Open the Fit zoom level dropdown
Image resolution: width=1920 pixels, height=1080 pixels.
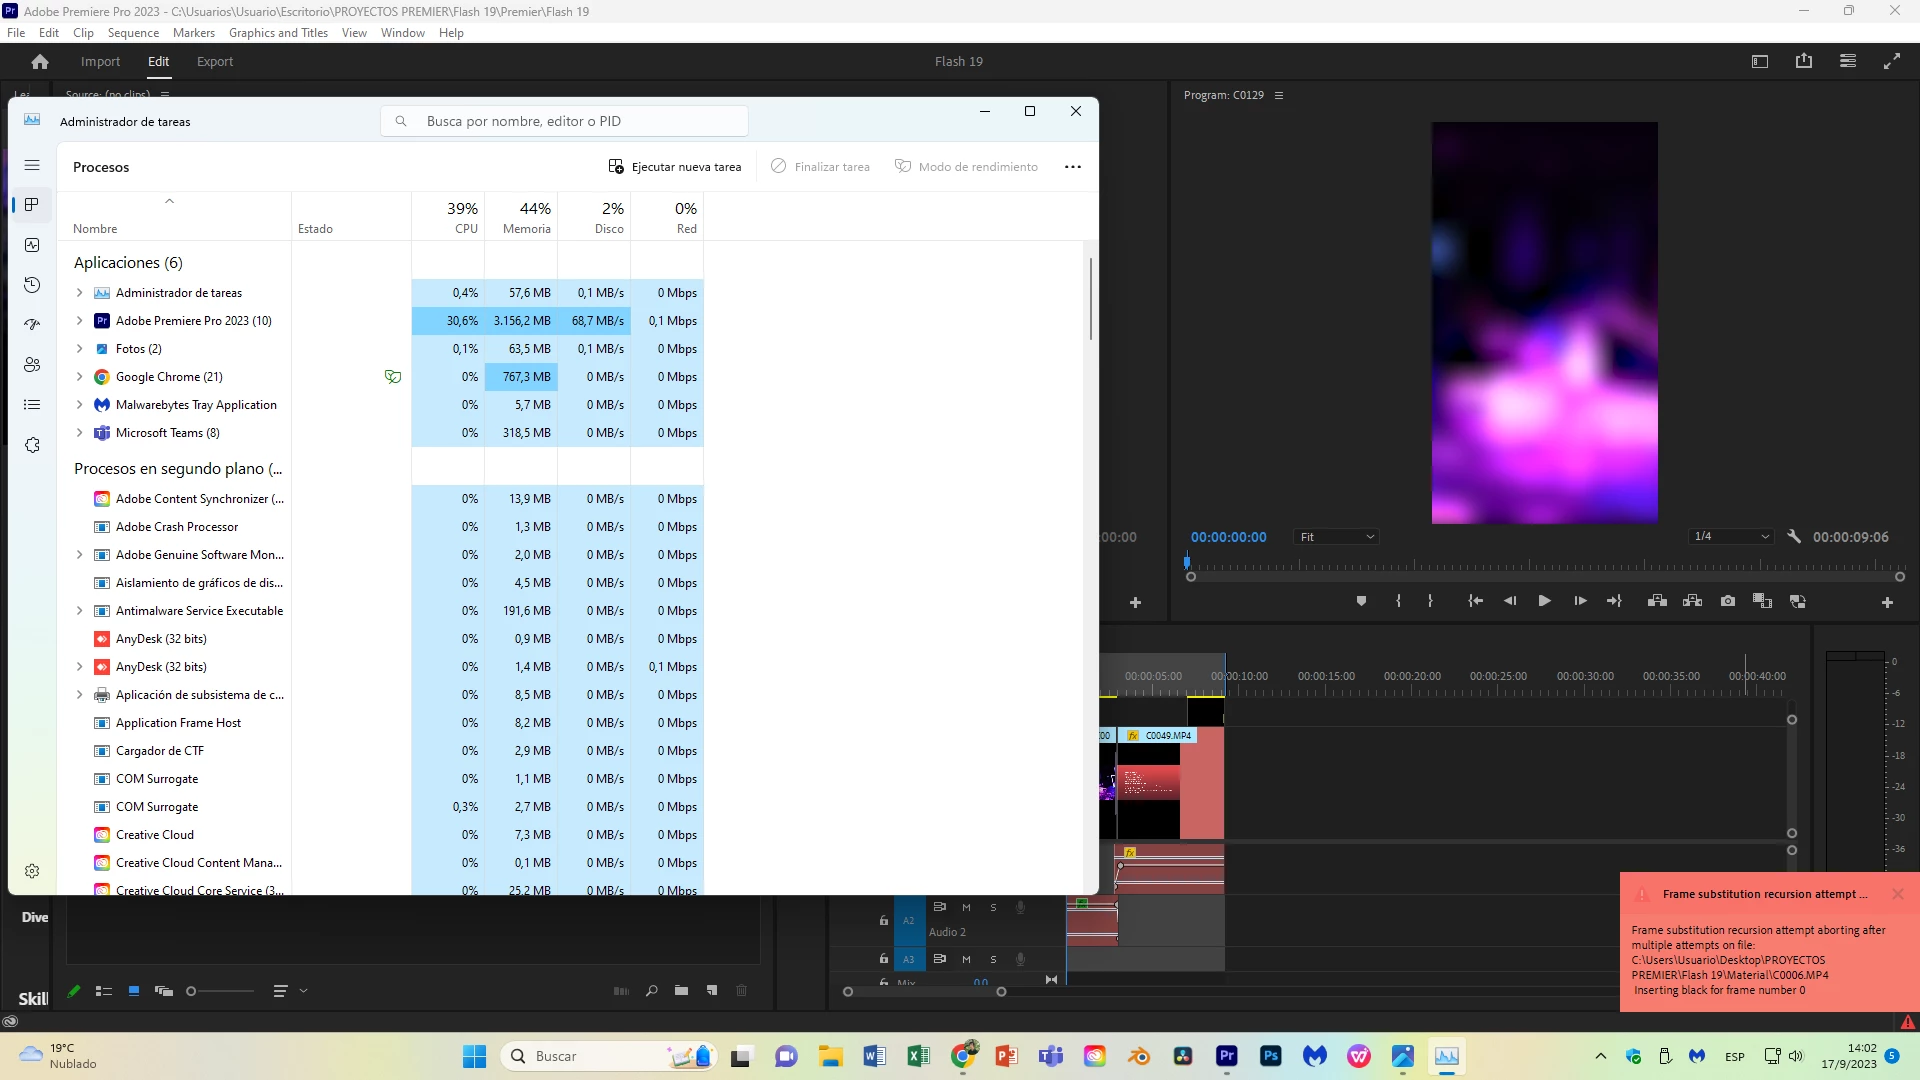(1337, 537)
